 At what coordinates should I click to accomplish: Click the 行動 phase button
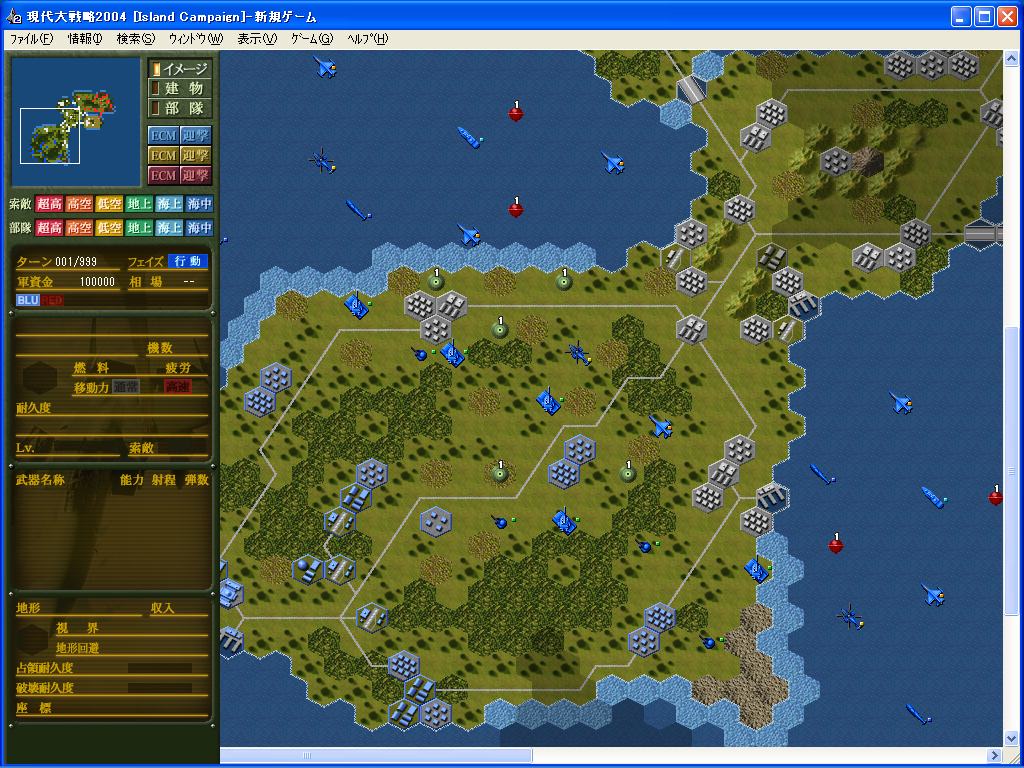187,262
